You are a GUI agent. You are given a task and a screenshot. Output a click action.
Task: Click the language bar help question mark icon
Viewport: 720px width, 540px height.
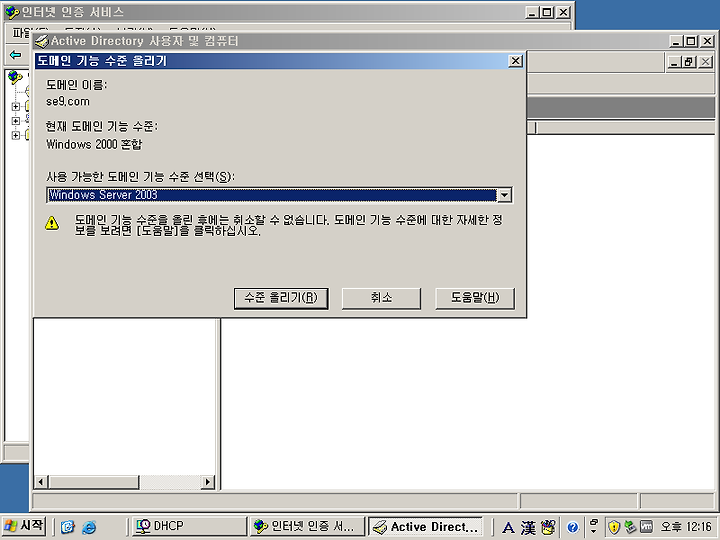(573, 528)
